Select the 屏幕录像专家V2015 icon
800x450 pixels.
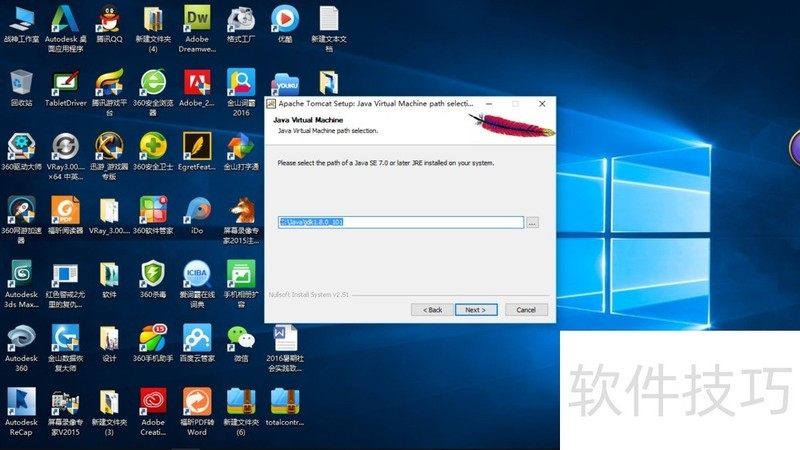(x=65, y=402)
